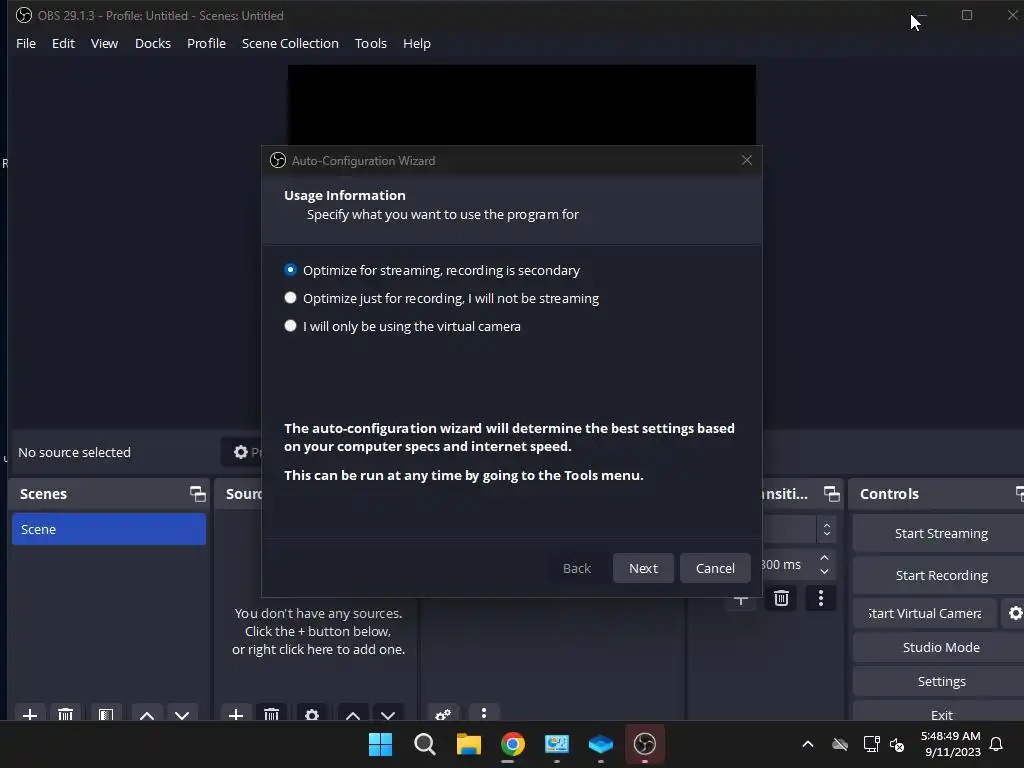Click Next in the wizard
This screenshot has width=1024, height=768.
[643, 568]
